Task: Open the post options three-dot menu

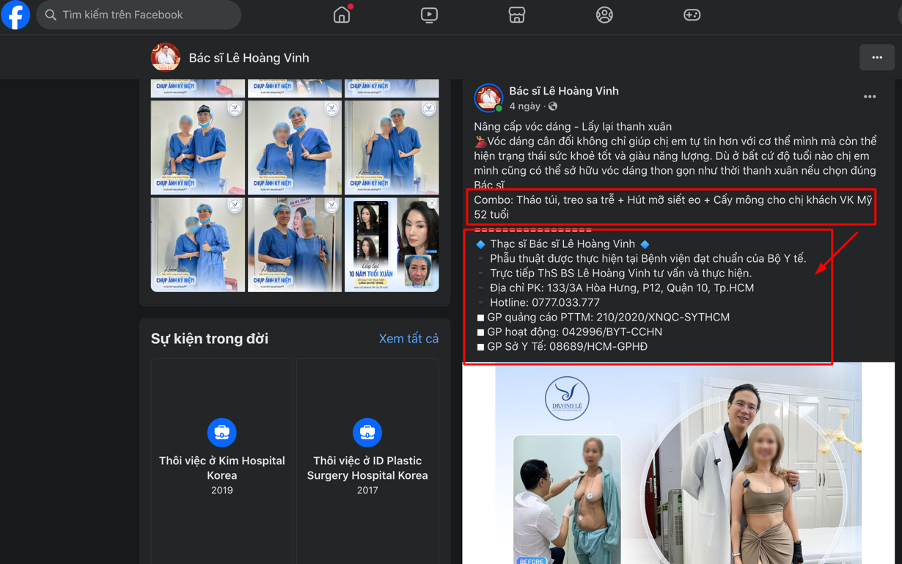Action: tap(870, 97)
